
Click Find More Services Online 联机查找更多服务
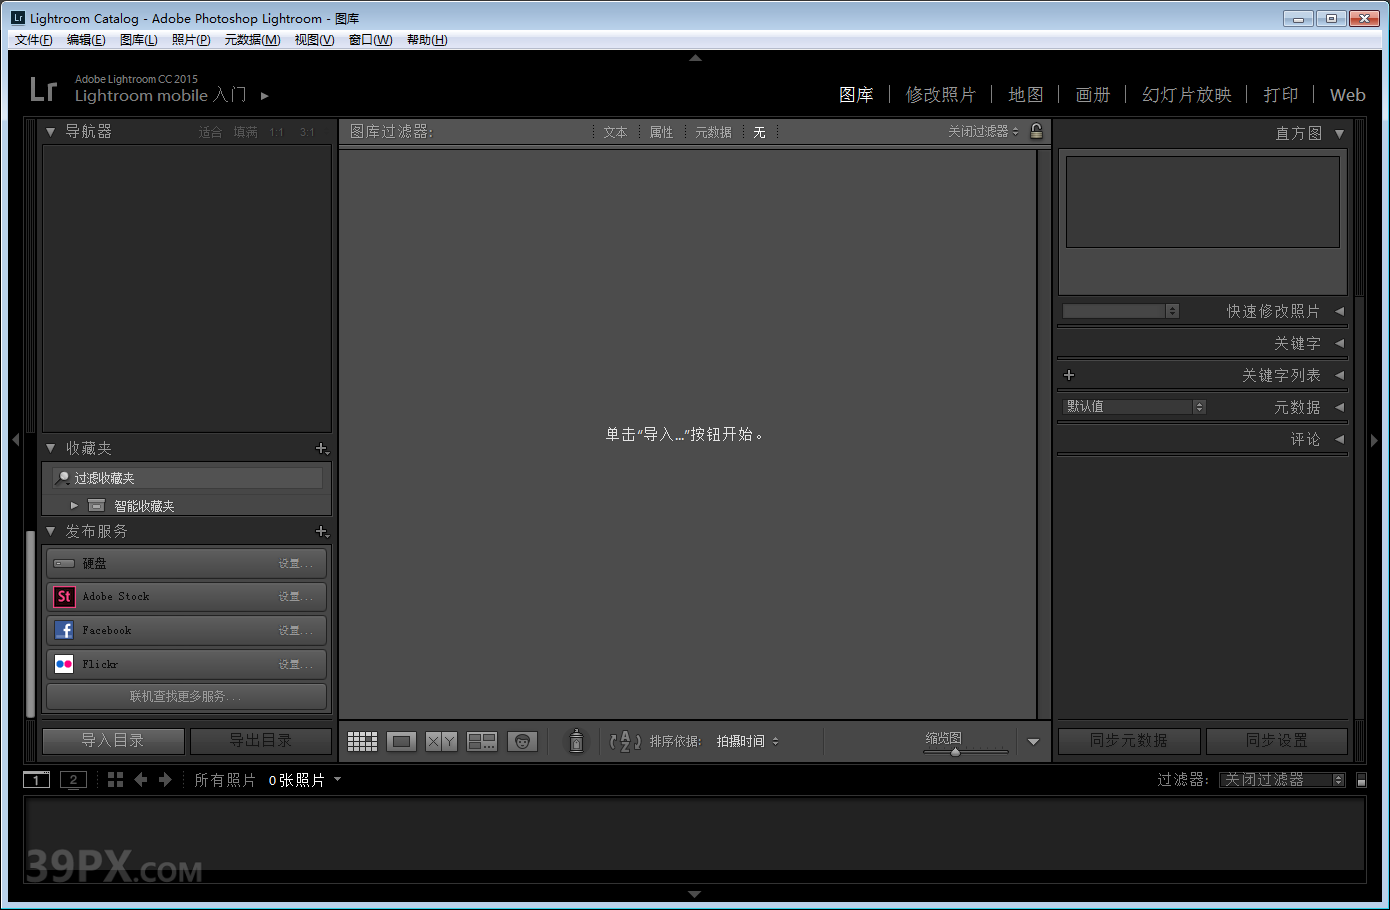(186, 696)
